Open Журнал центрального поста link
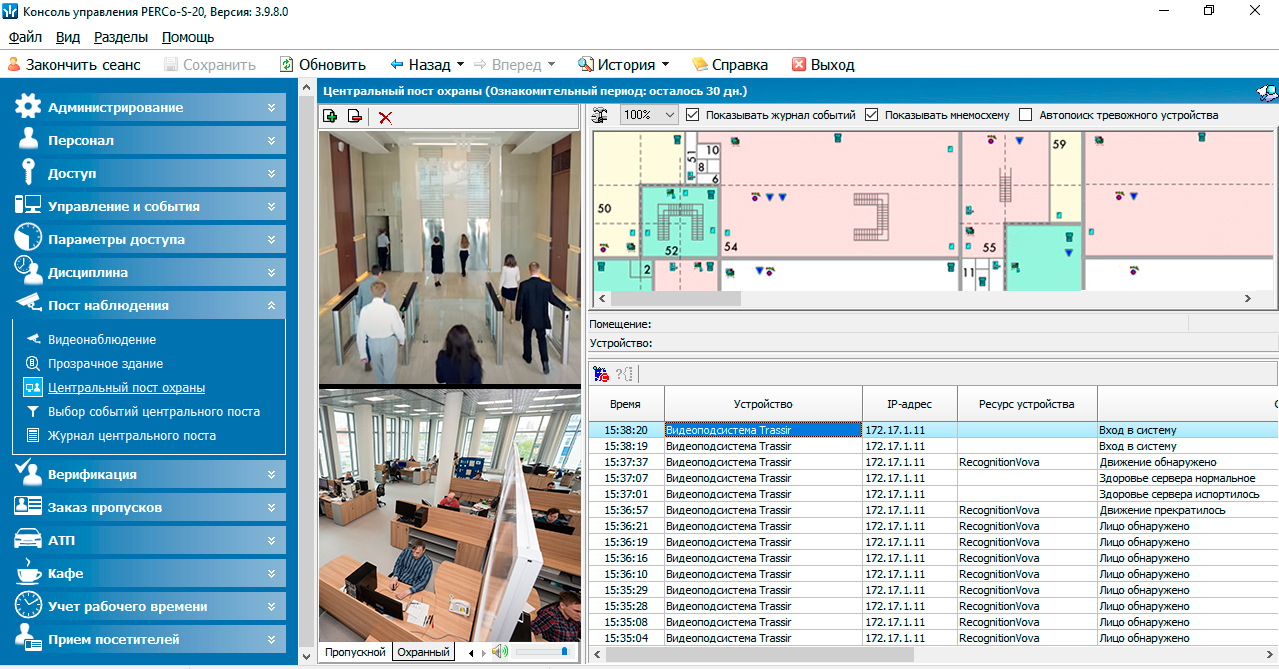Image resolution: width=1279 pixels, height=669 pixels. pos(132,435)
